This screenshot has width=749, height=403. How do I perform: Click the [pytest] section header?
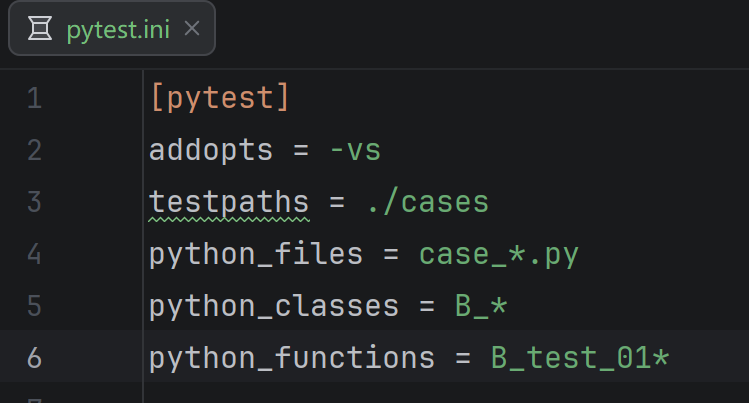pyautogui.click(x=220, y=98)
